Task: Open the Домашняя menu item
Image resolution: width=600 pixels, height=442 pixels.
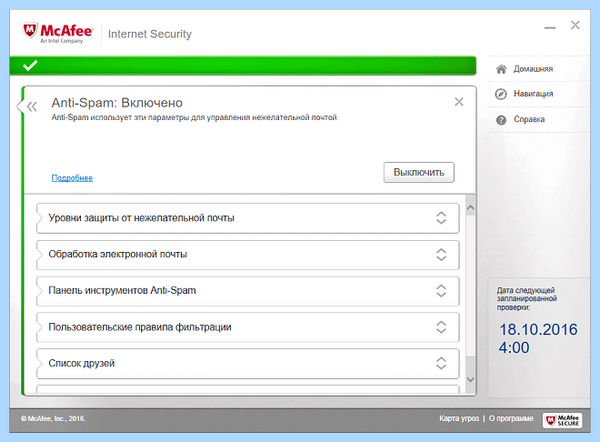Action: [x=533, y=69]
